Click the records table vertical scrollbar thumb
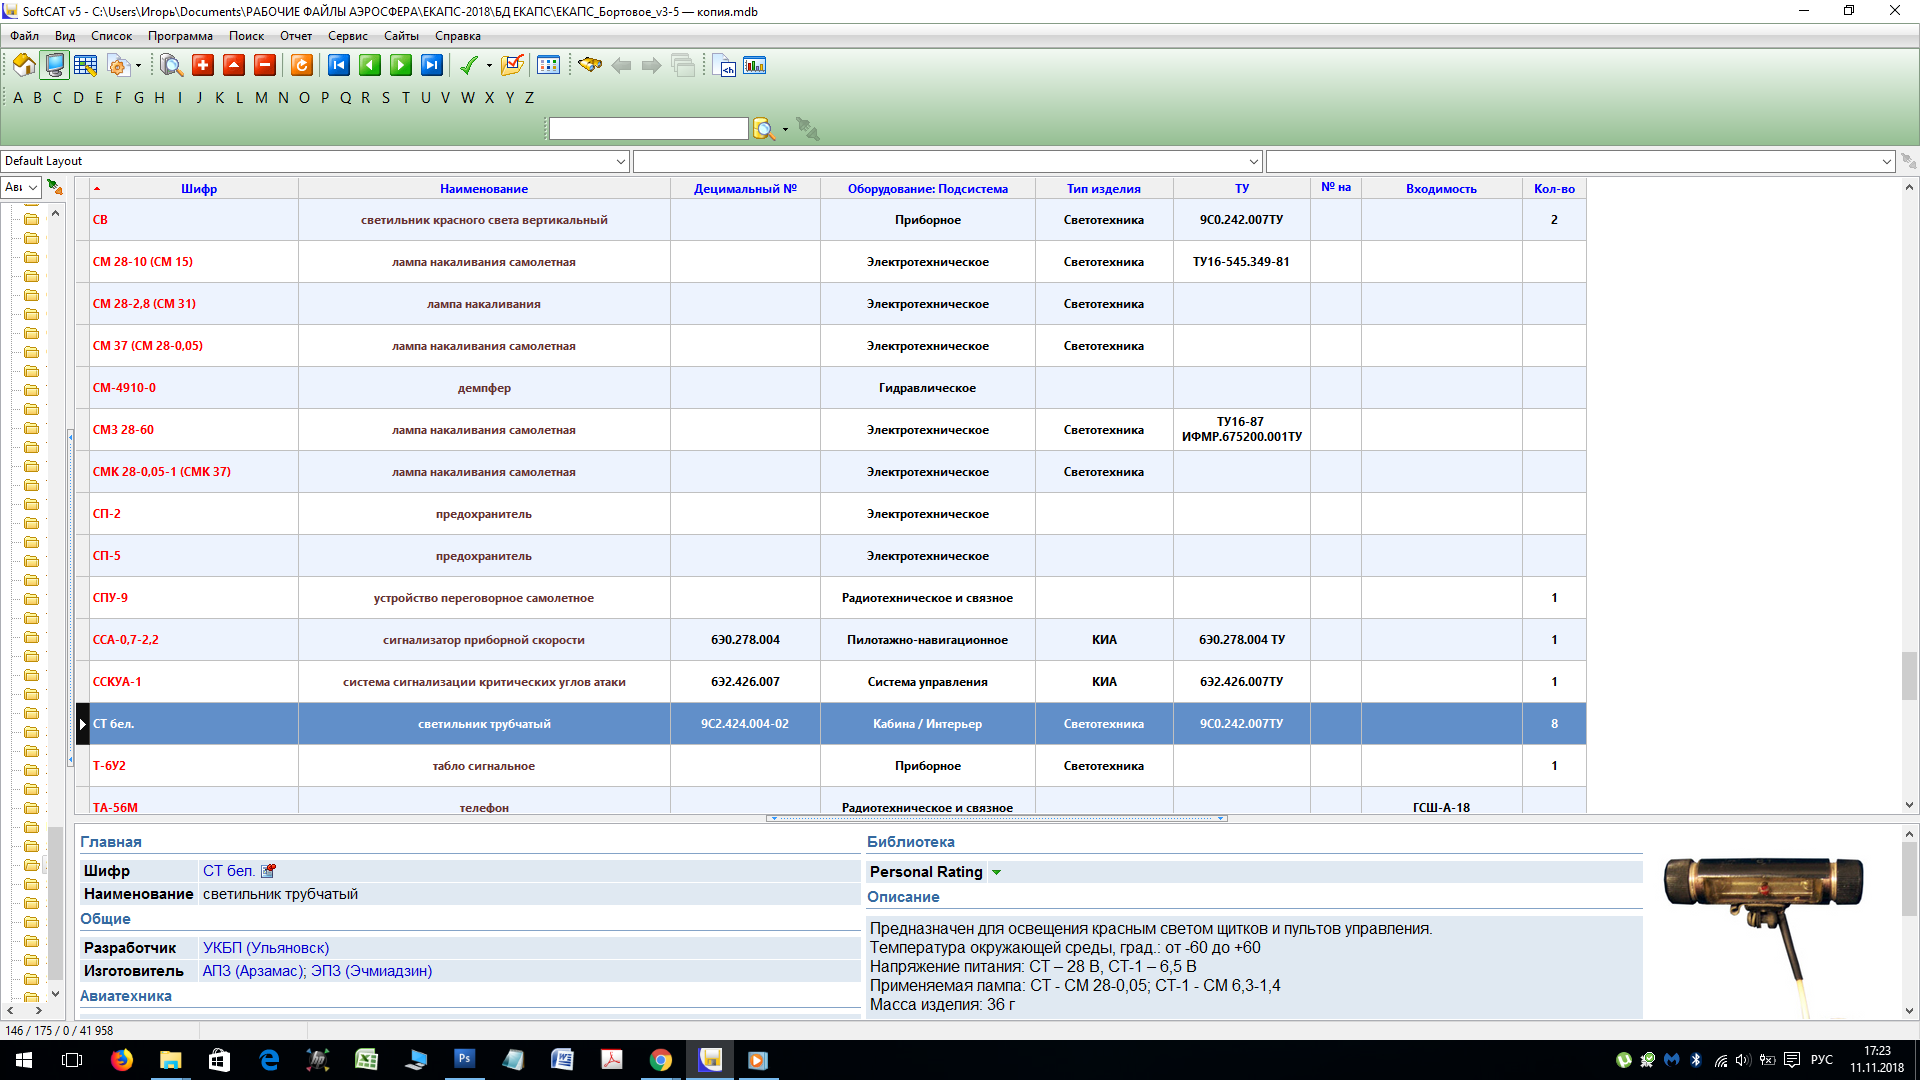1920x1080 pixels. [x=1909, y=675]
